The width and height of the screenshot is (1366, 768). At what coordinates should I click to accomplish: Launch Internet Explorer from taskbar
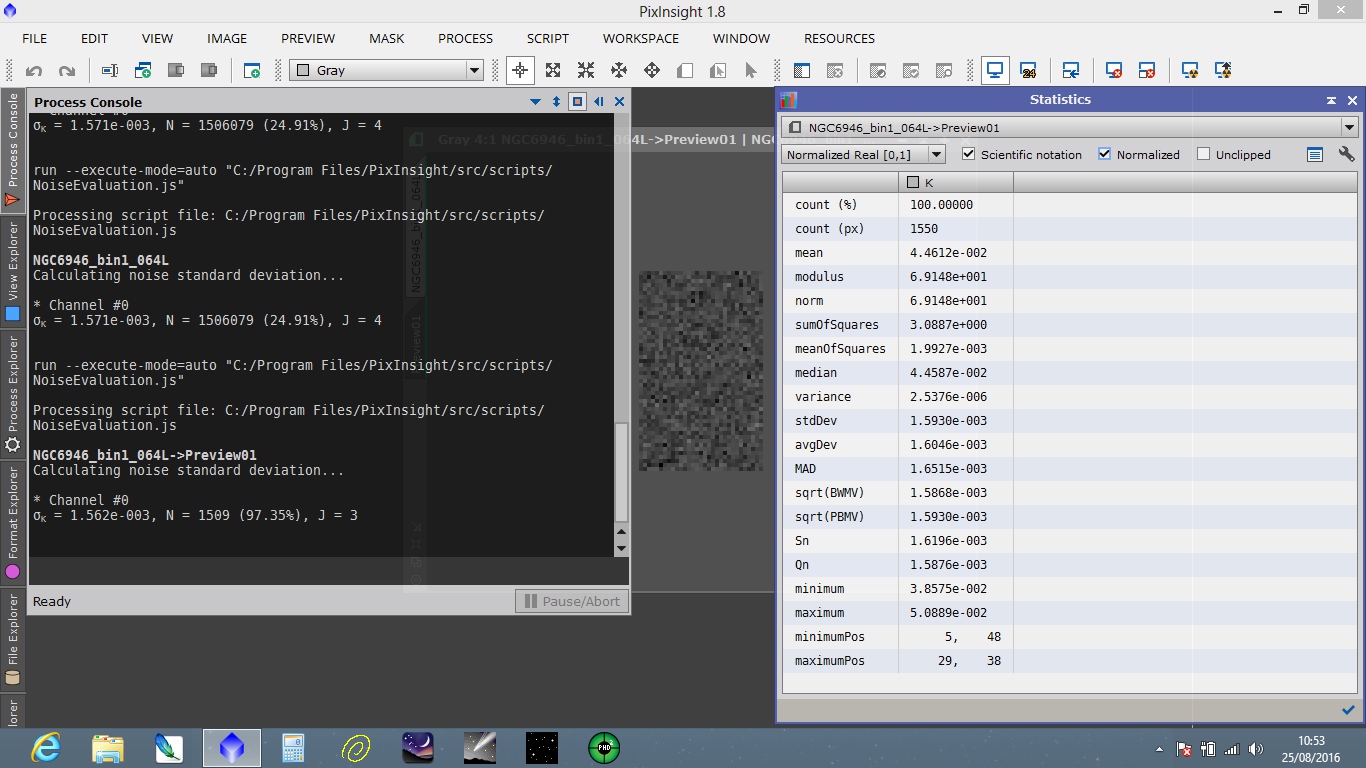click(x=46, y=748)
